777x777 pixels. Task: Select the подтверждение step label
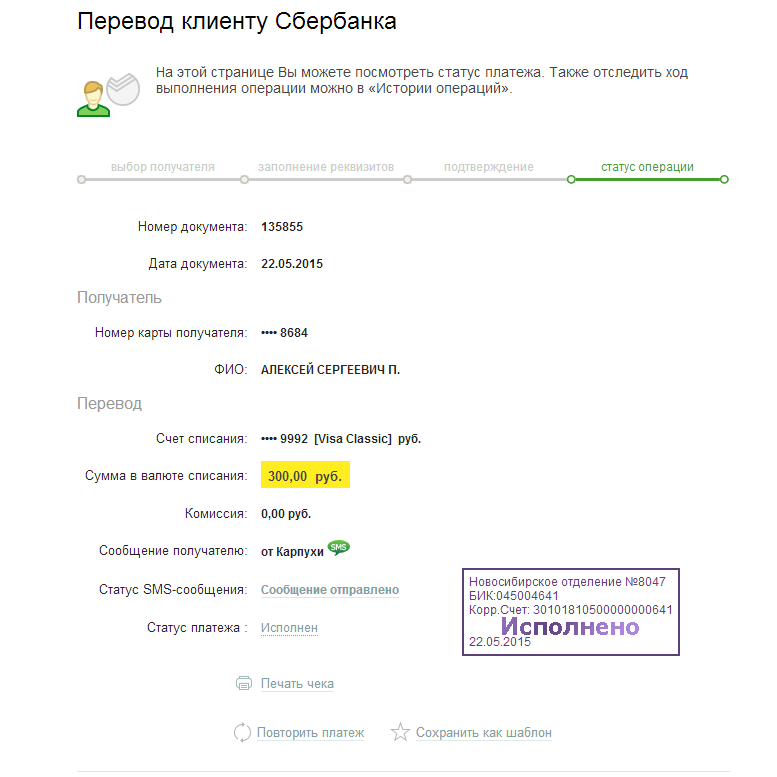pos(488,167)
